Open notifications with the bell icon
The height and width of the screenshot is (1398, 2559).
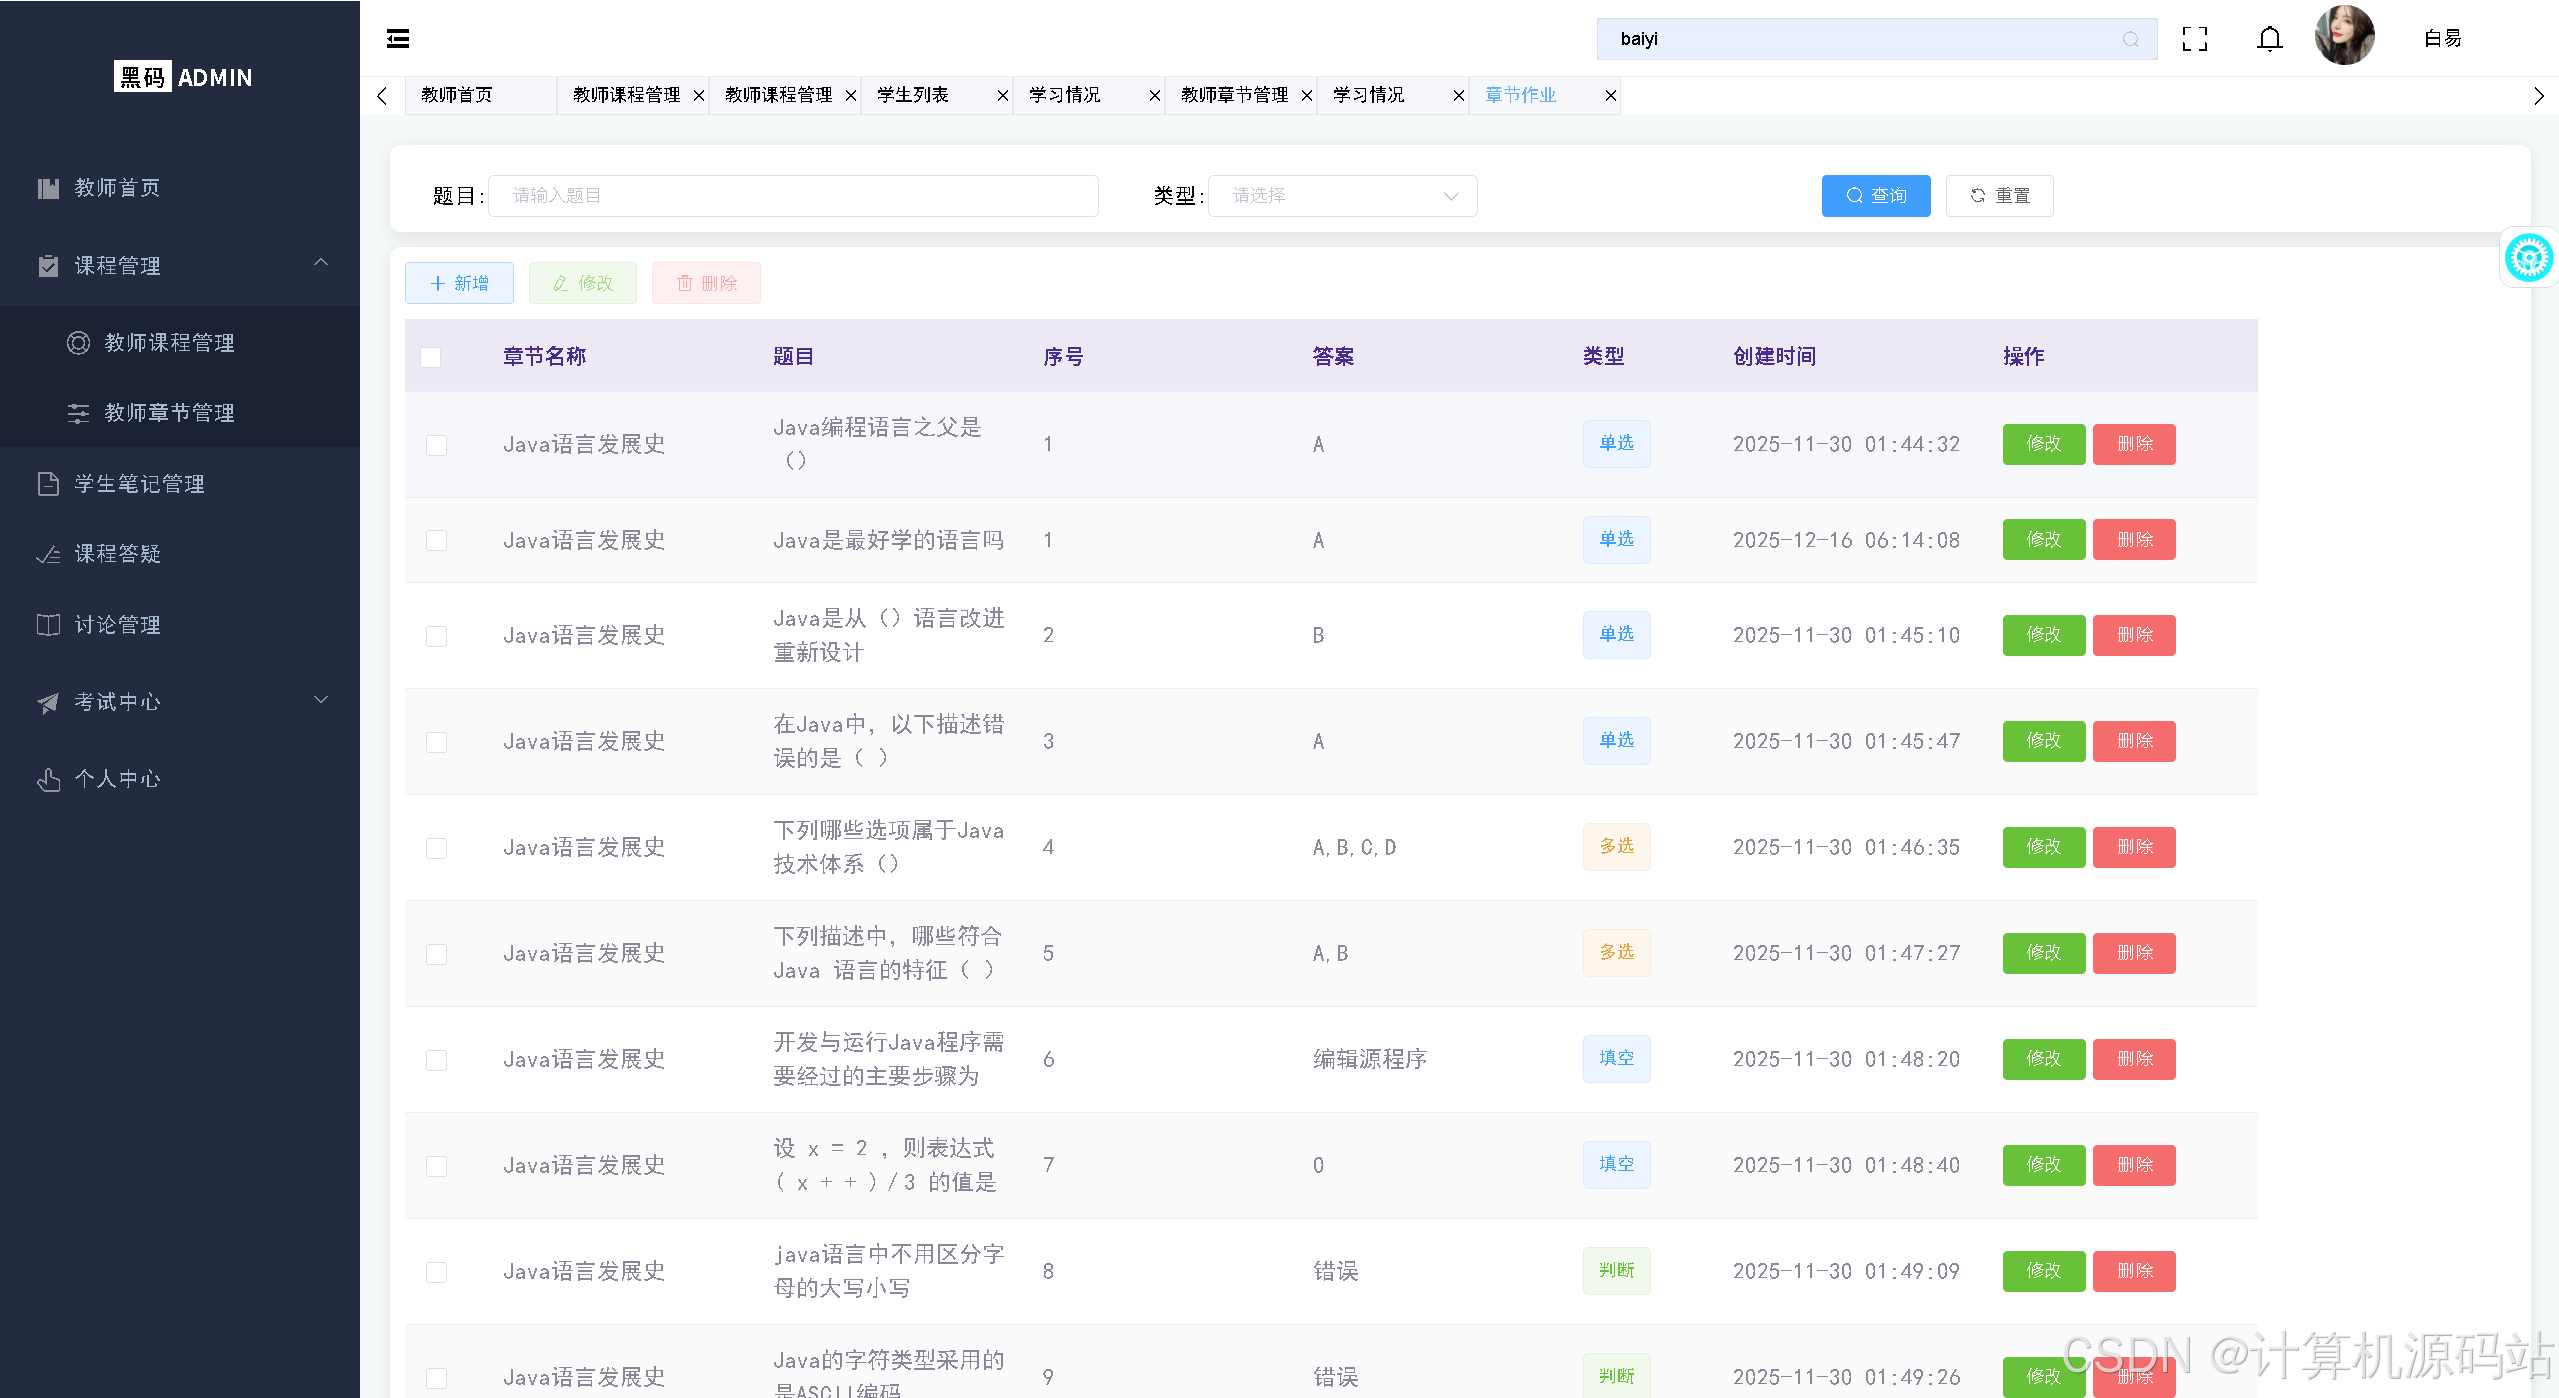pos(2270,39)
